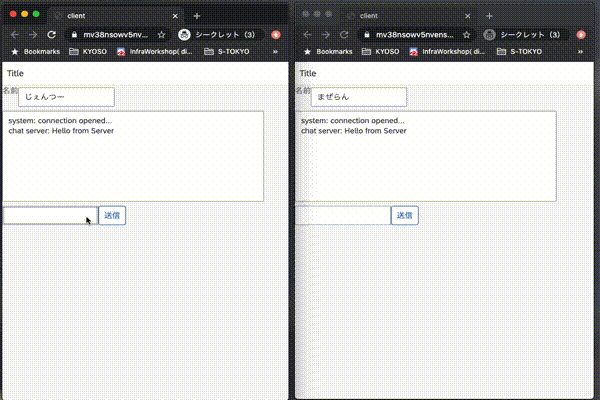
Task: Reload the page in left browser window
Action: pos(51,35)
